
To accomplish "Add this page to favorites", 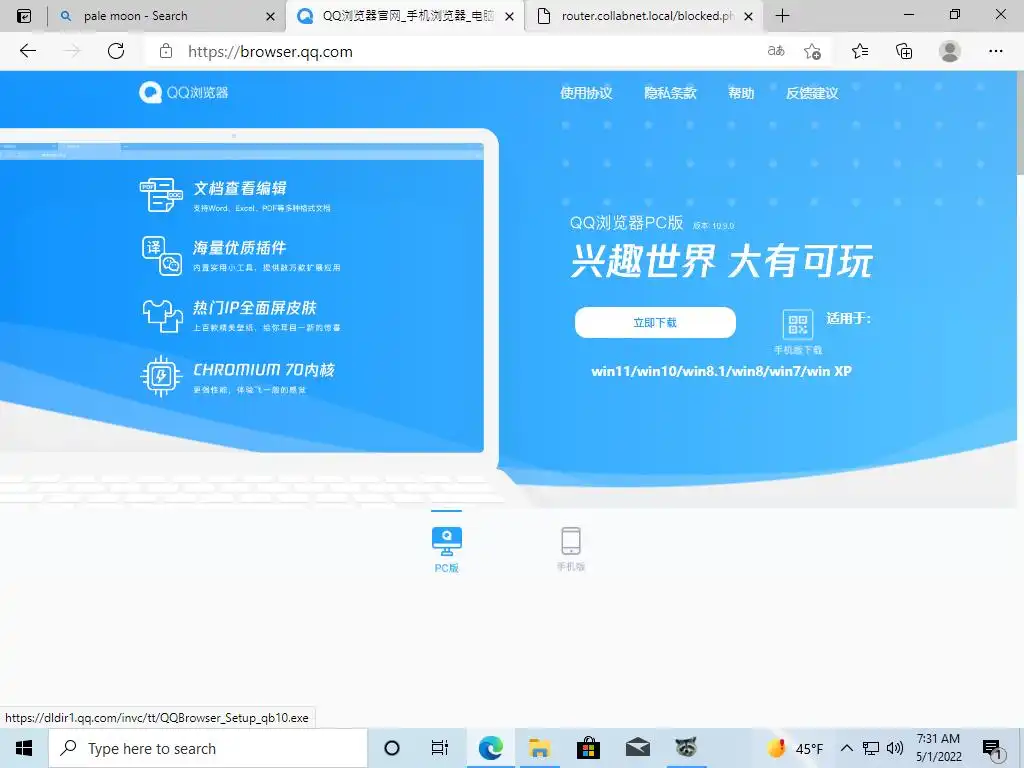I will 812,51.
